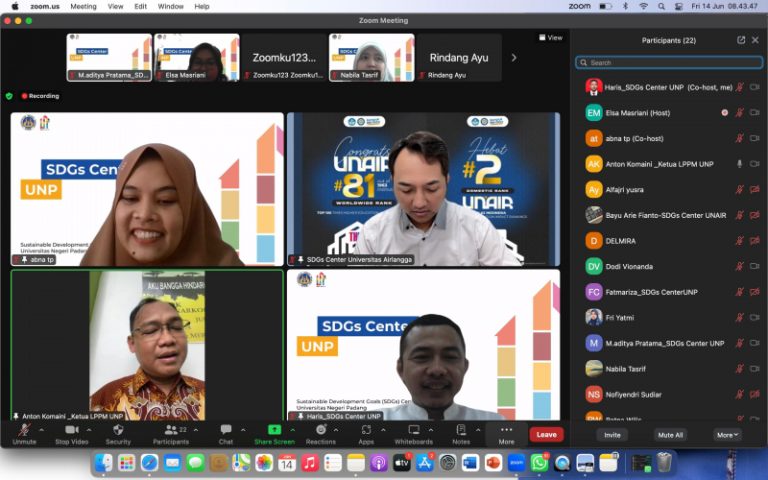768x480 pixels.
Task: Expand participants options arrow beside Participants
Action: (x=196, y=430)
